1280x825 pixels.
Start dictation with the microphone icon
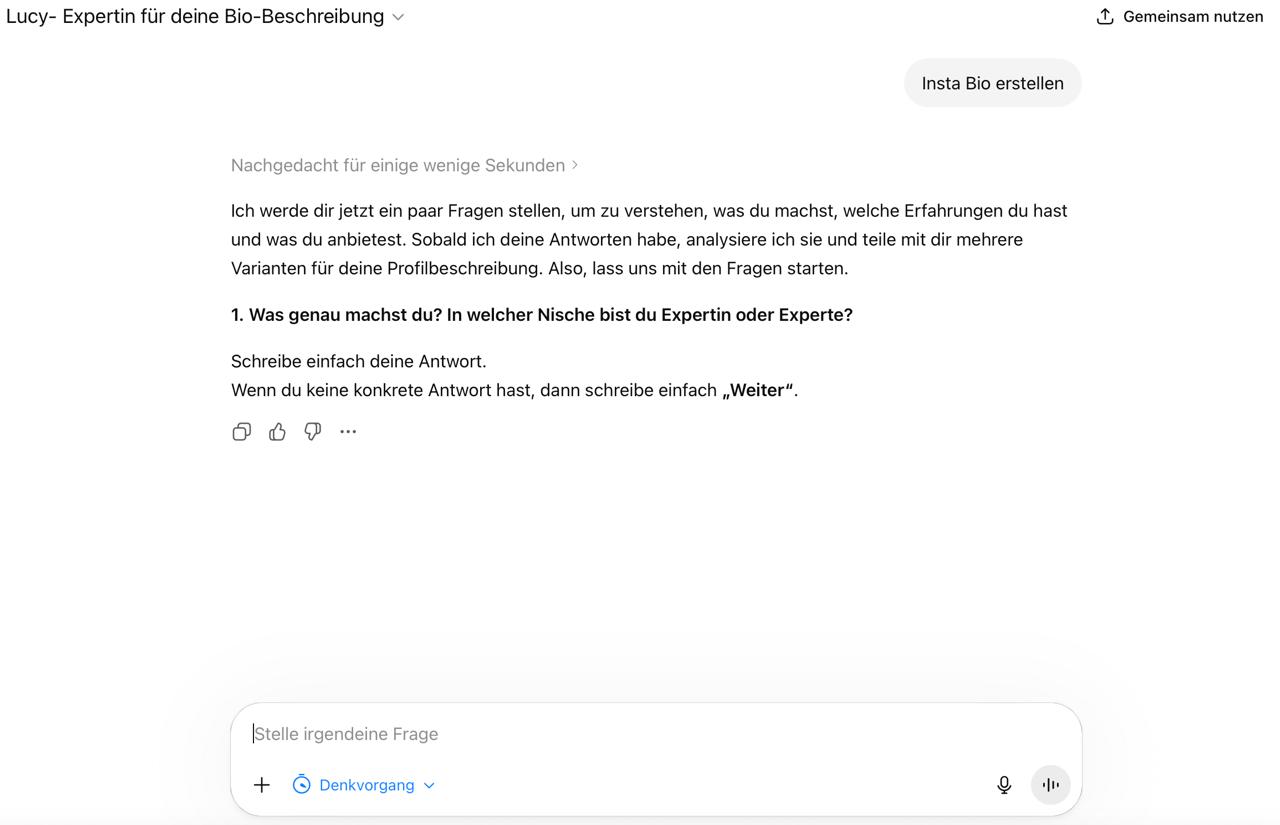pos(1004,785)
